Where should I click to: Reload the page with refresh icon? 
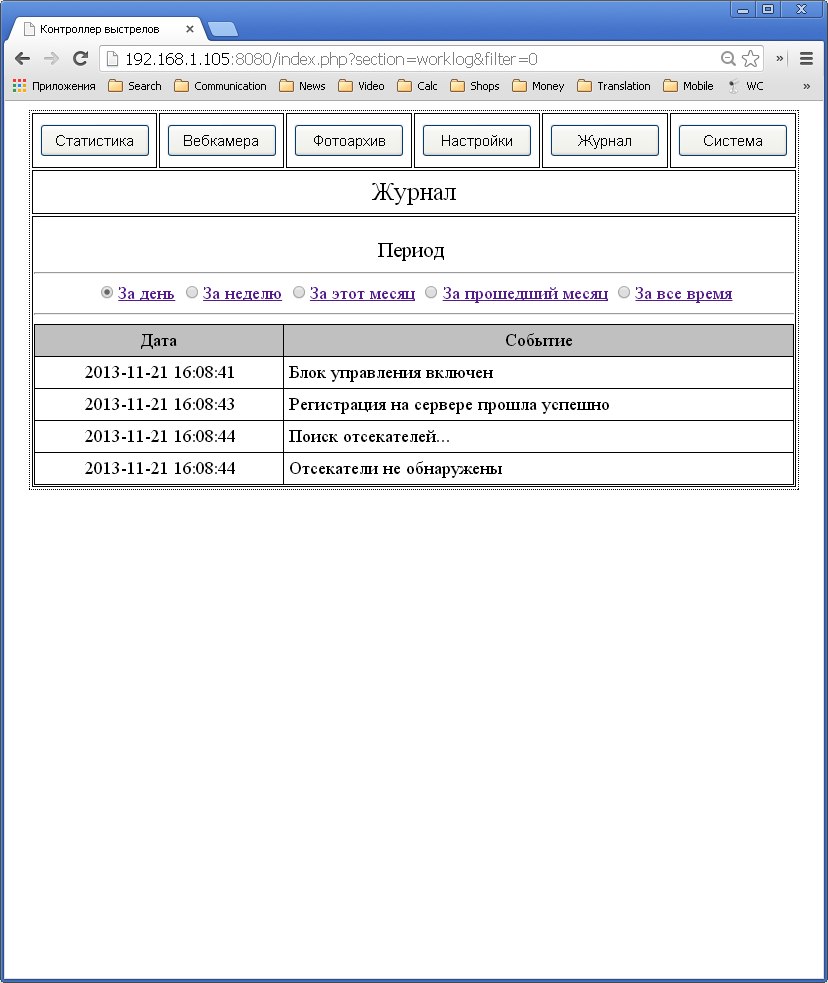81,58
